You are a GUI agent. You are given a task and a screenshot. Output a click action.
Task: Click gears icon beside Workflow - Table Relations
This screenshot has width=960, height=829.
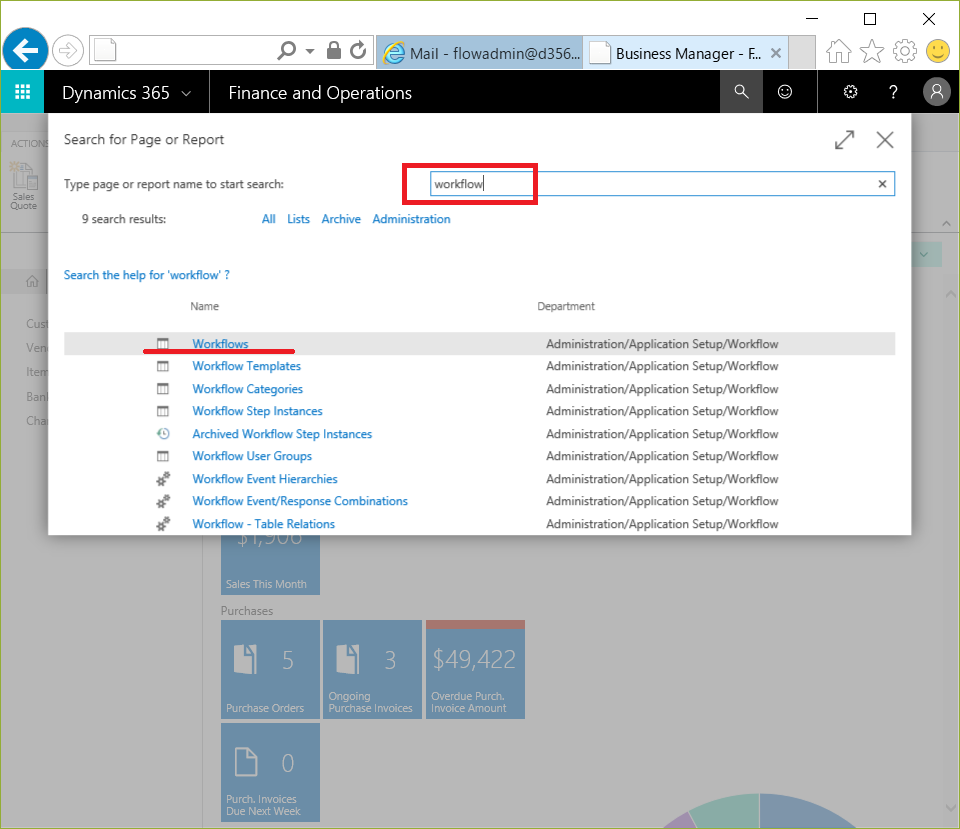163,524
